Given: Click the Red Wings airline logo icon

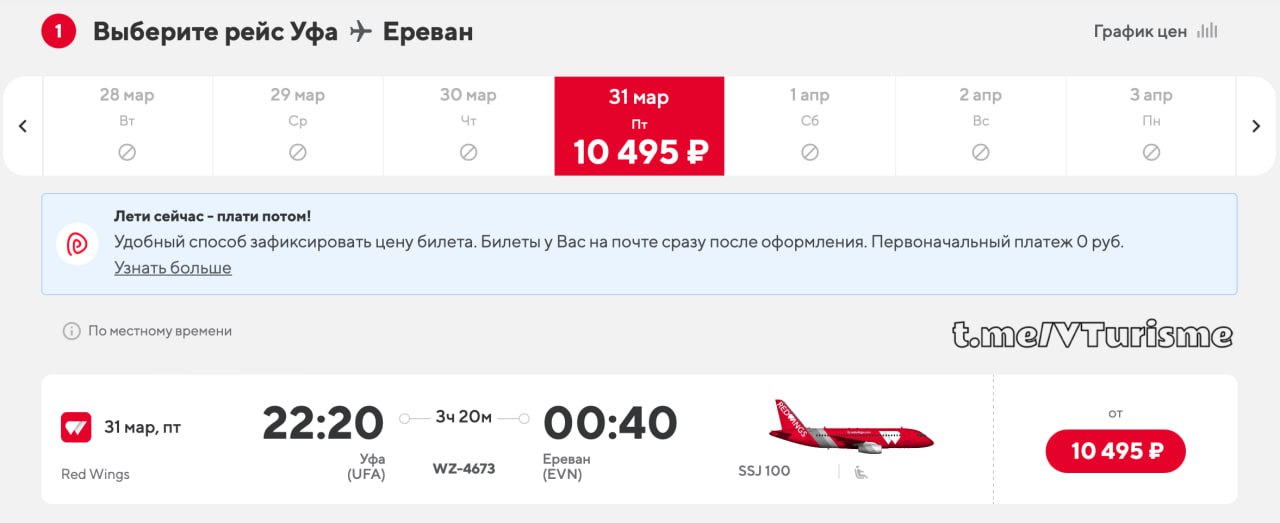Looking at the screenshot, I should [x=76, y=427].
